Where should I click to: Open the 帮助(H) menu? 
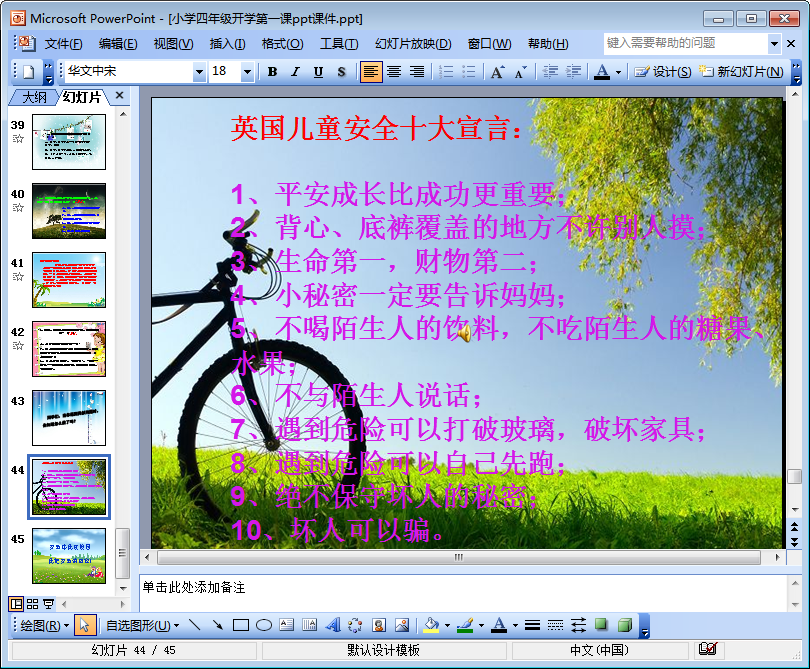[548, 44]
